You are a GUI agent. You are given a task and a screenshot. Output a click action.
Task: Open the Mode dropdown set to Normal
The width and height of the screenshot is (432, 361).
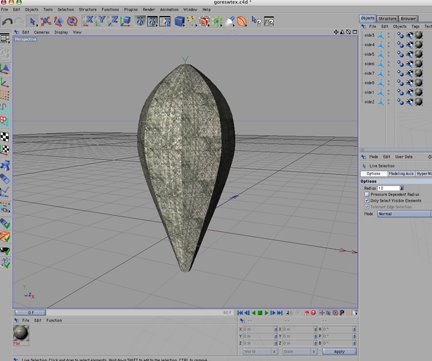[404, 214]
